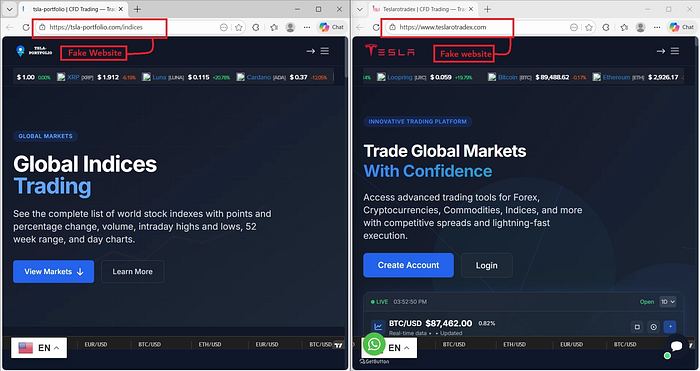Image resolution: width=700 pixels, height=371 pixels.
Task: Click Bitcoin link in right ticker
Action: pos(508,77)
